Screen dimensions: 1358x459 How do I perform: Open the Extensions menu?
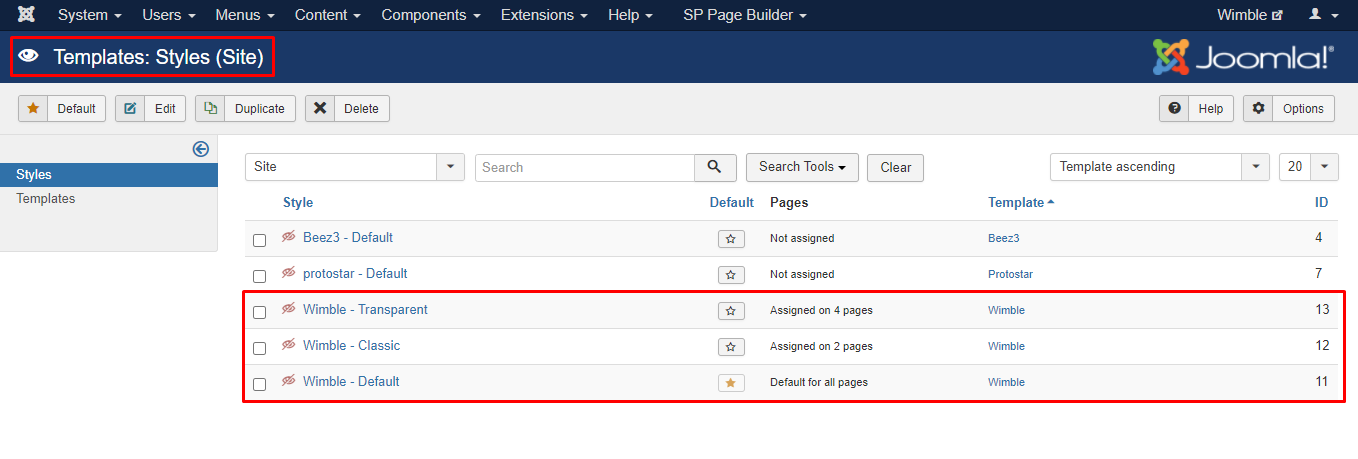click(x=544, y=15)
